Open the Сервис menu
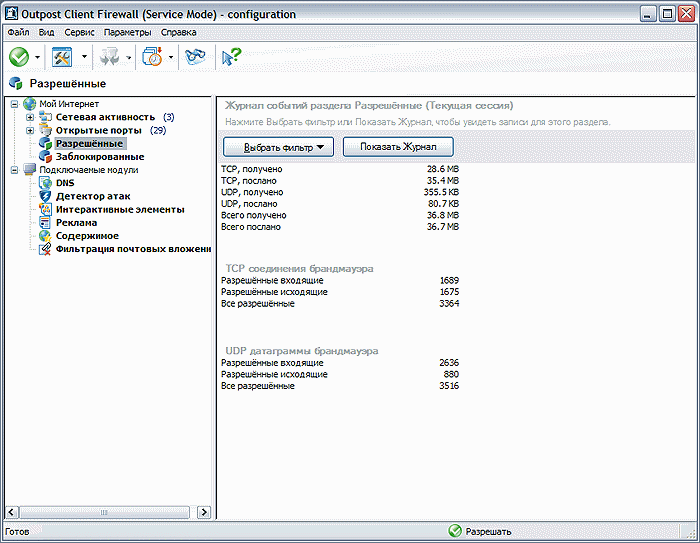 tap(79, 32)
